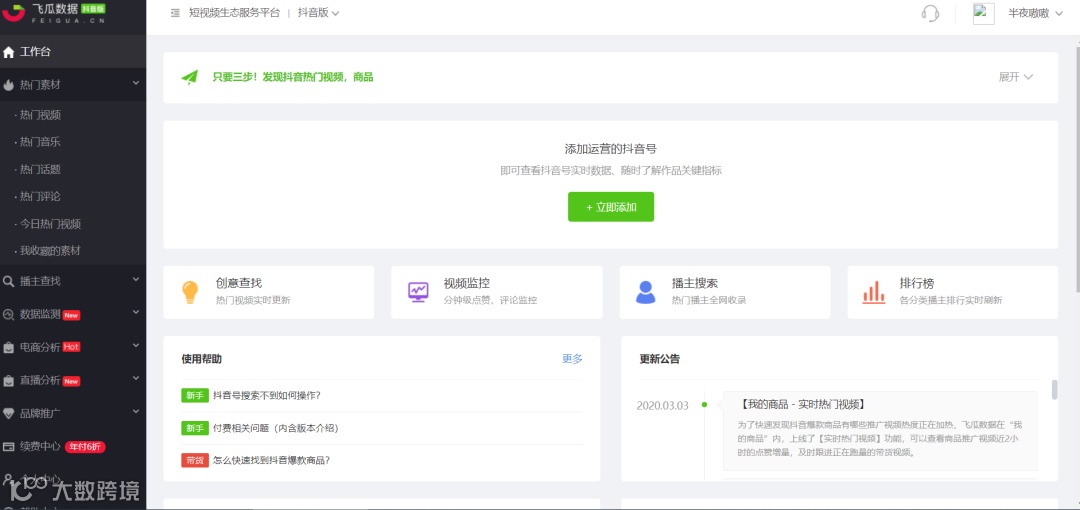Open help article 付费相关问题
Screen dimensions: 1080x510
[276, 428]
